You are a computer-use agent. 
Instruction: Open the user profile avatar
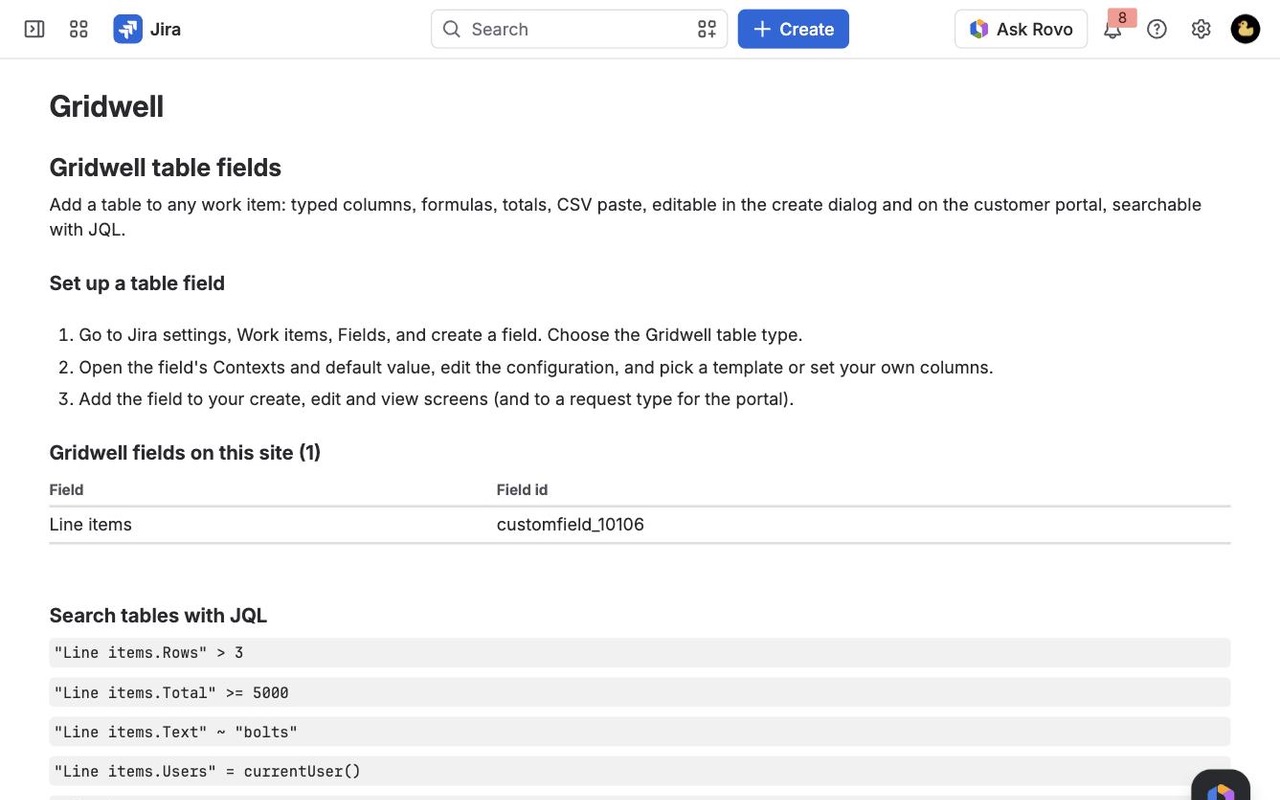coord(1245,29)
